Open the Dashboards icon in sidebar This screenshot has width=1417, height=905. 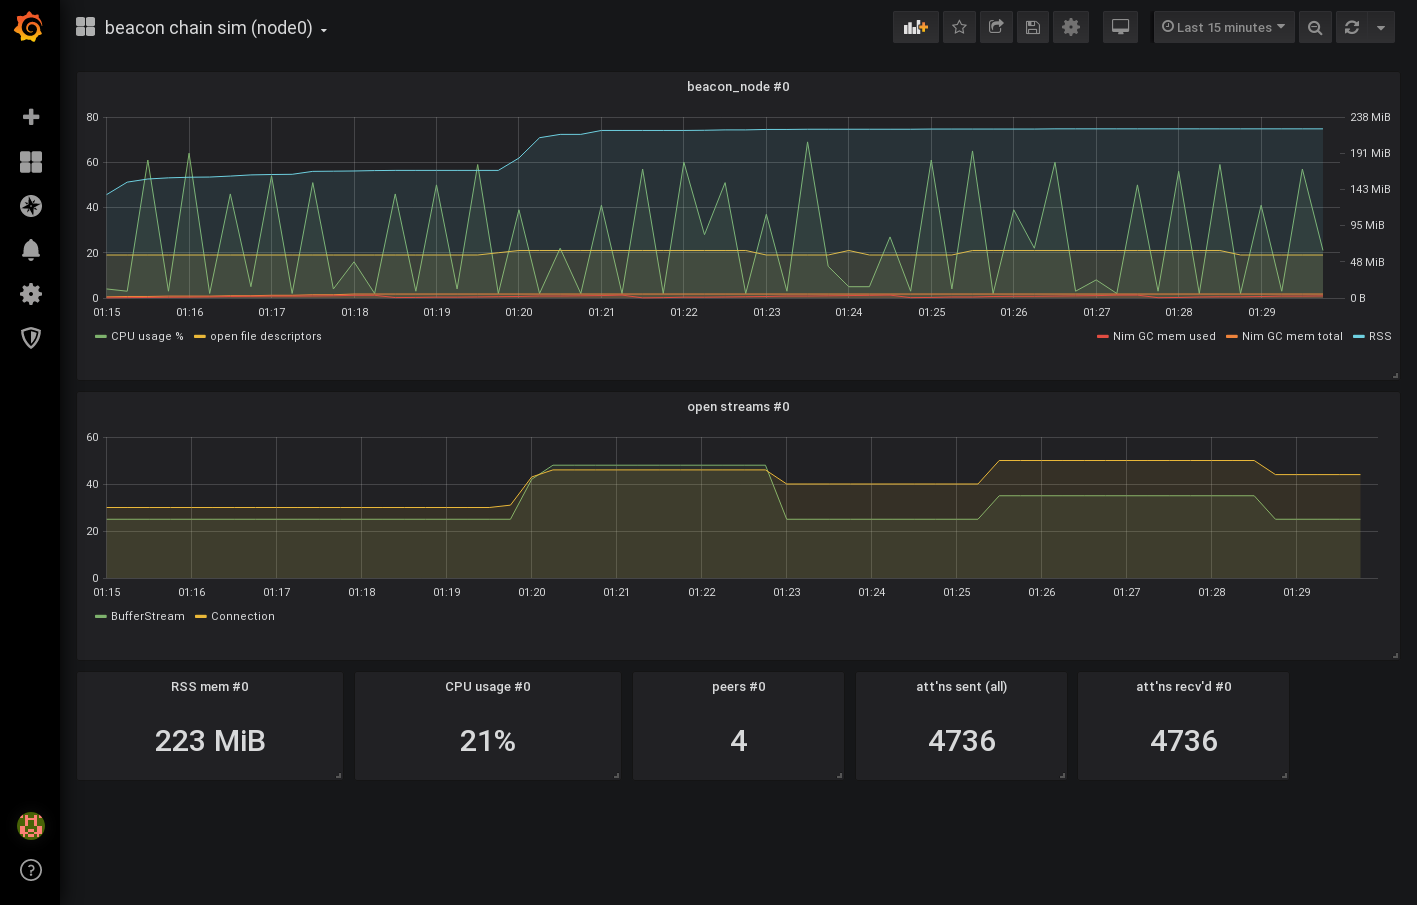point(31,162)
